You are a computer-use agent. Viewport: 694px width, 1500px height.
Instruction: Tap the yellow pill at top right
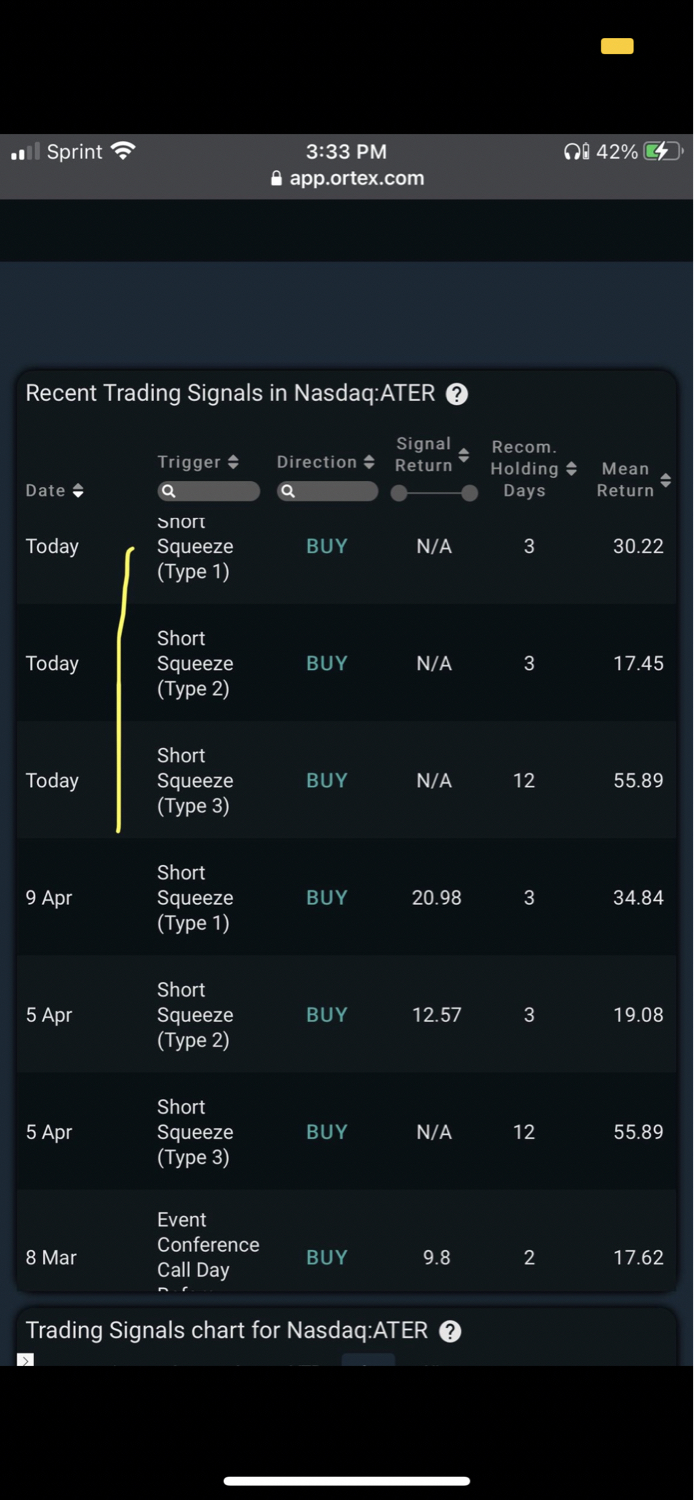(x=617, y=46)
